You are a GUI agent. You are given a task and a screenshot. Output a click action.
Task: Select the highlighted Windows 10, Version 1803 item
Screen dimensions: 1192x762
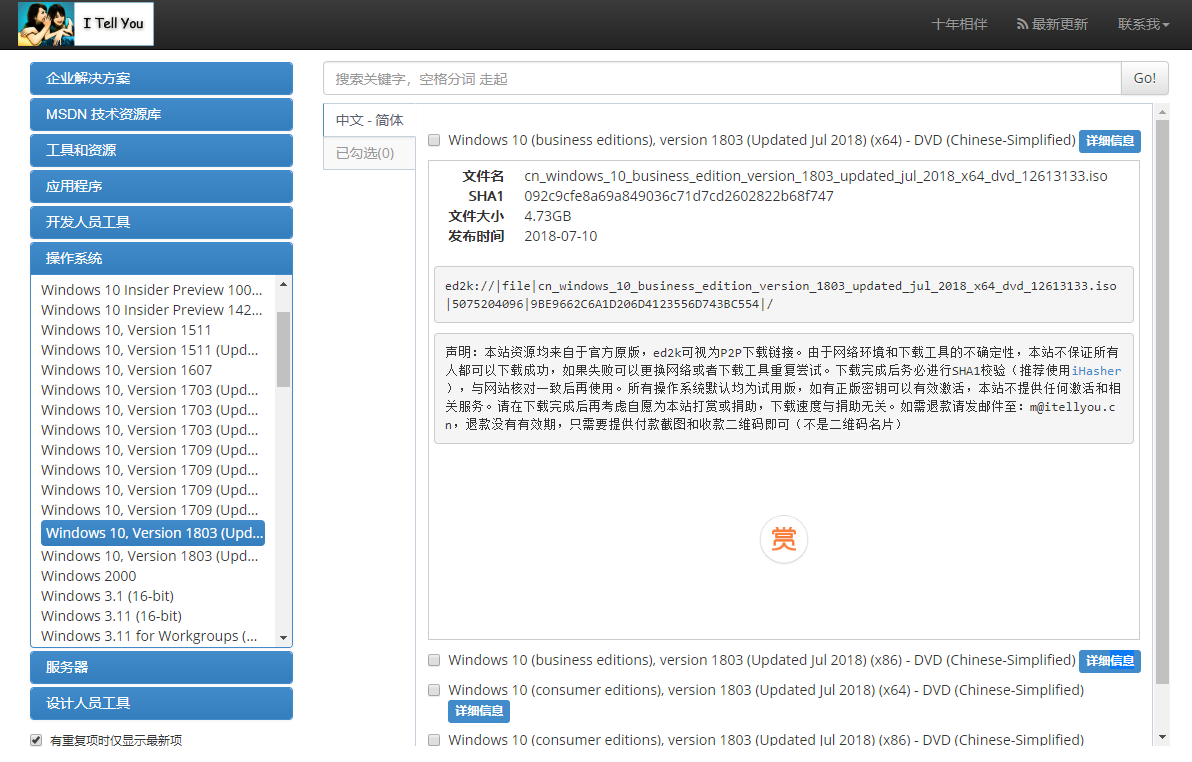(x=153, y=533)
